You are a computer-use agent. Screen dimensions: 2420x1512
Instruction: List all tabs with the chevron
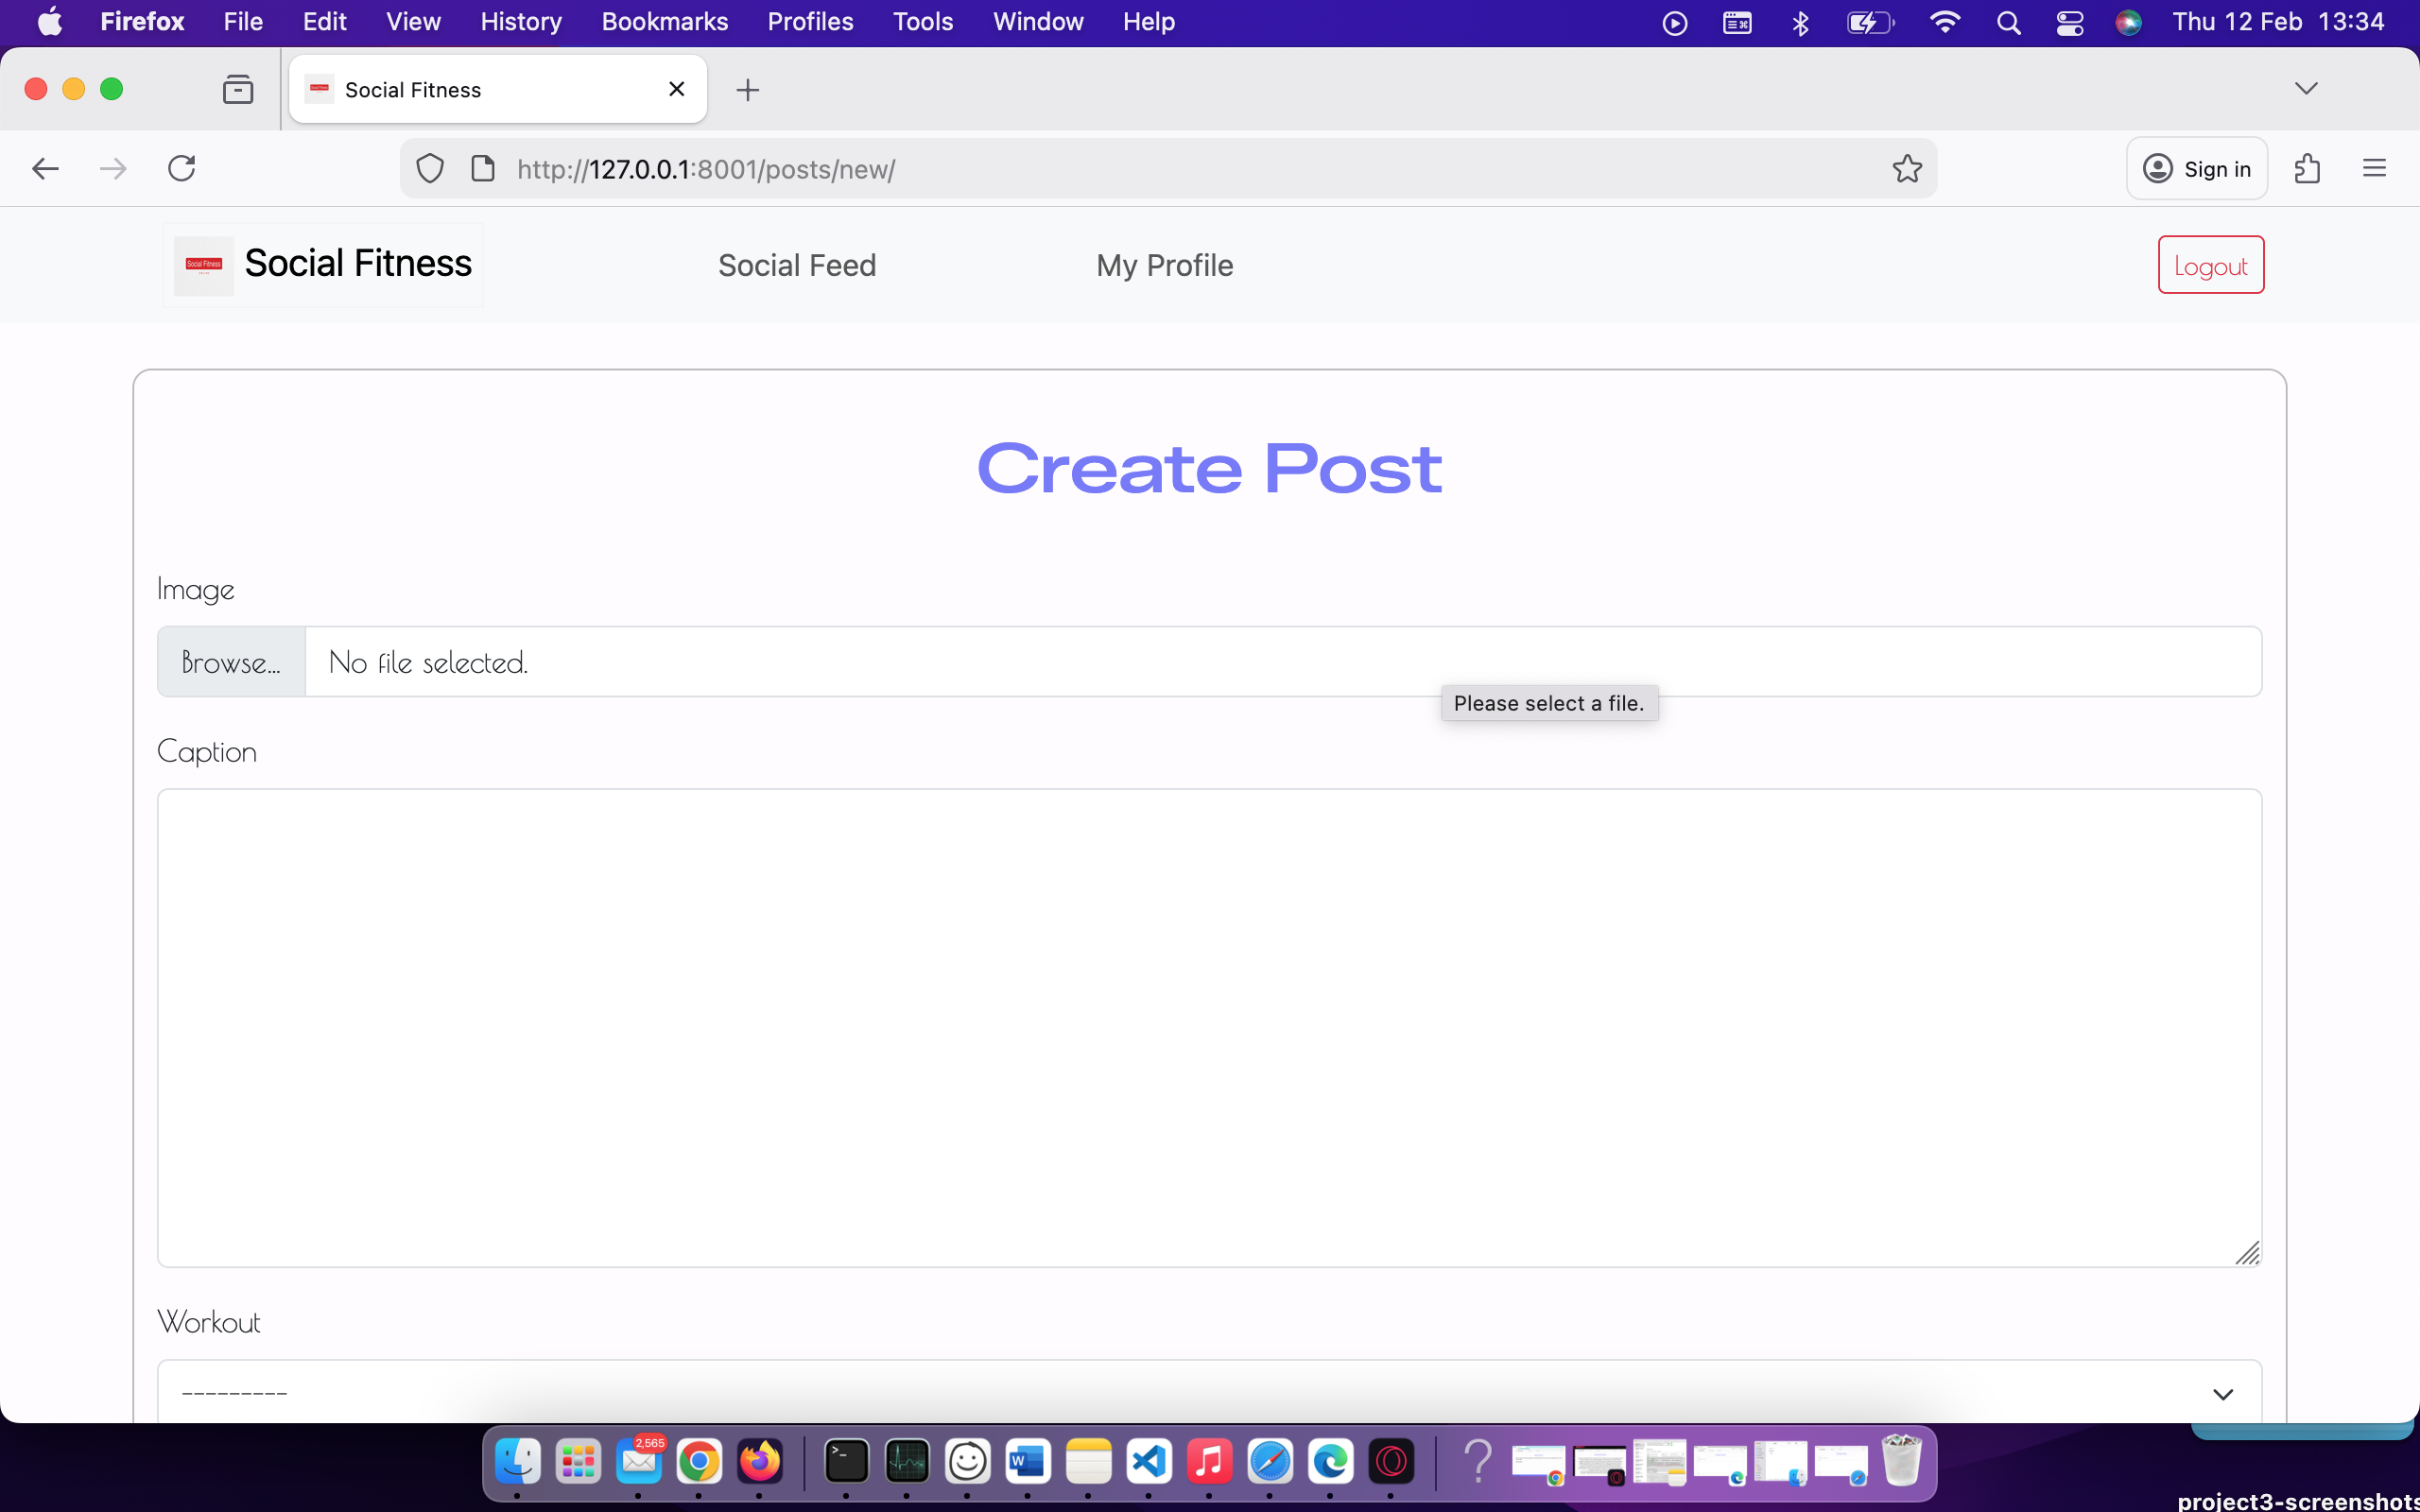[x=2307, y=88]
